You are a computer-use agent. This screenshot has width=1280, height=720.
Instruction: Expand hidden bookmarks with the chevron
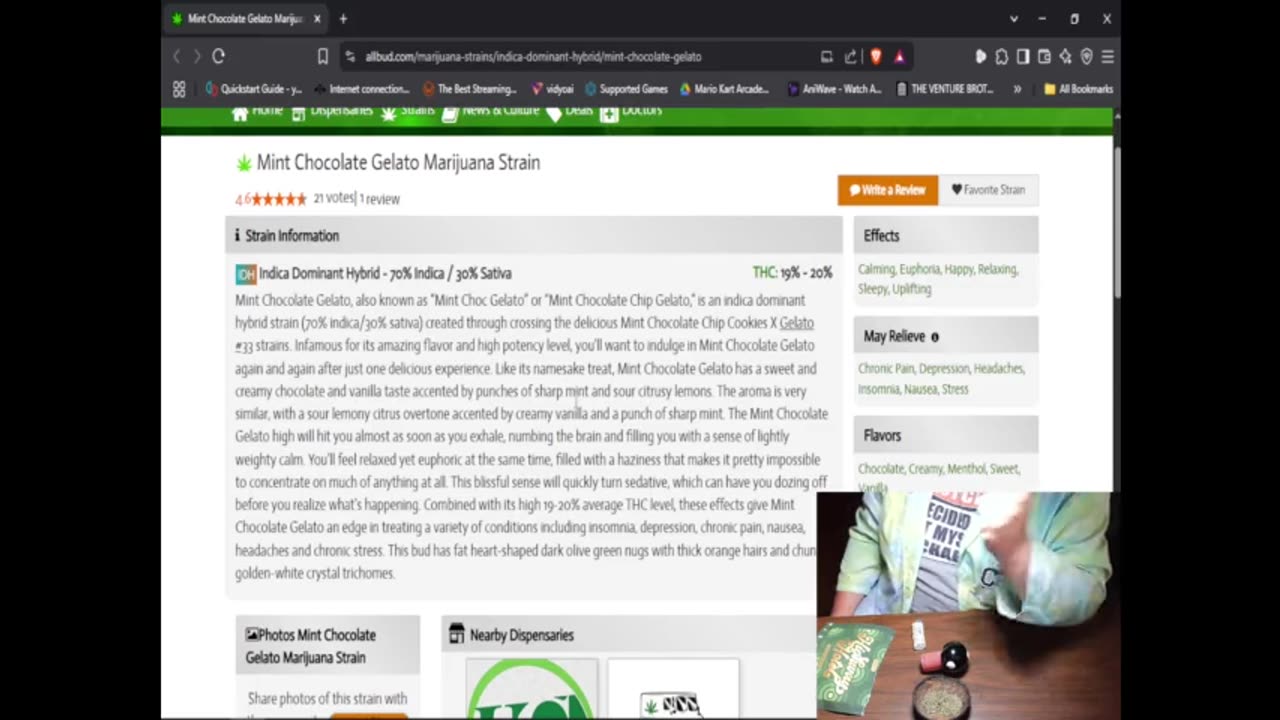(1017, 89)
